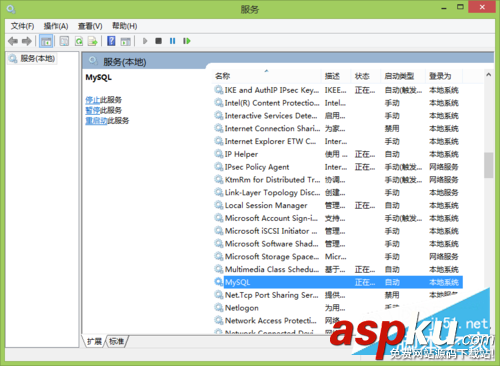Select Network Access Protection service
This screenshot has width=500, height=366.
point(338,321)
